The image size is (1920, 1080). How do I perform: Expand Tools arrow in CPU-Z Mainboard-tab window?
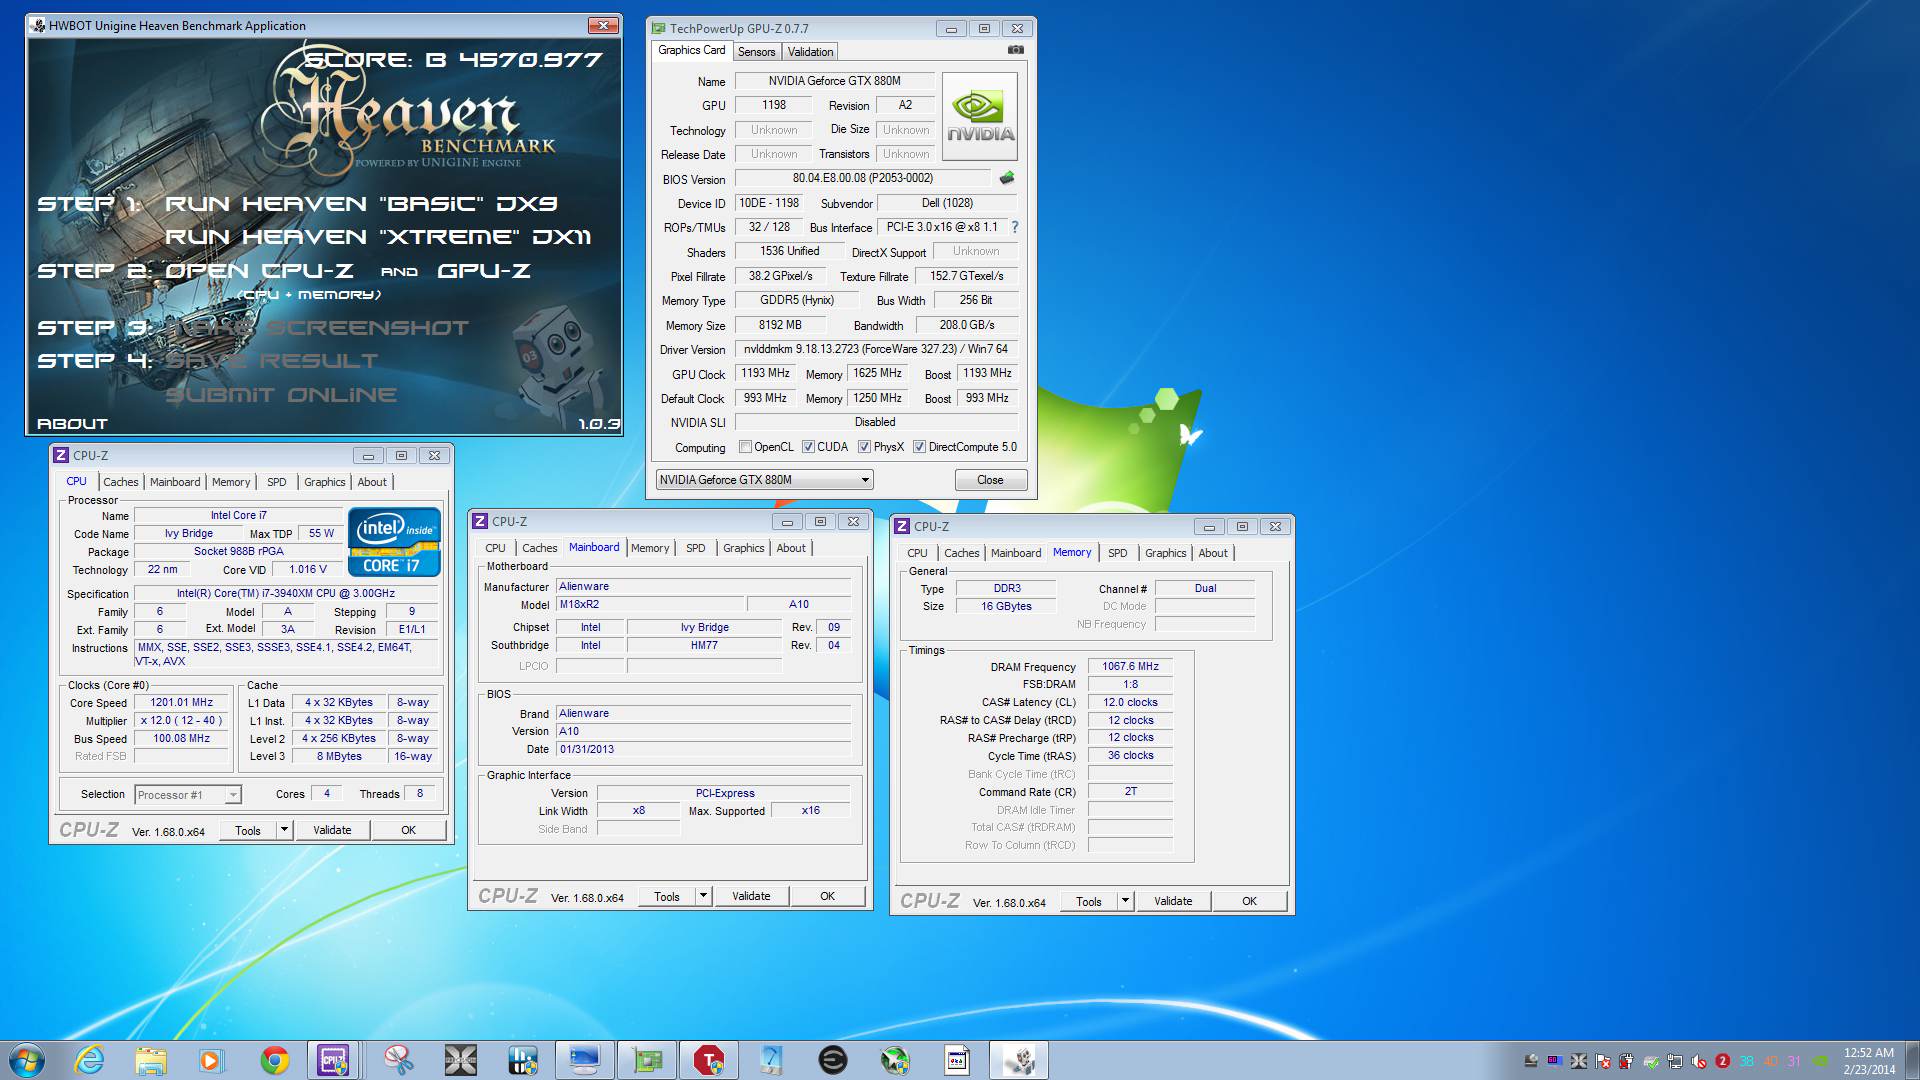pos(703,896)
